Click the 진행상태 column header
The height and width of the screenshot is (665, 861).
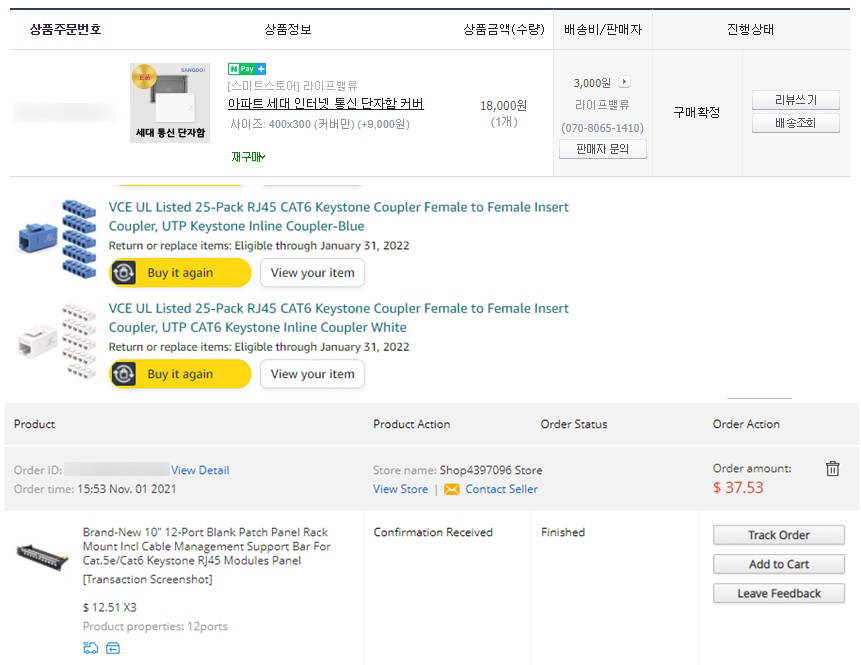coord(751,29)
